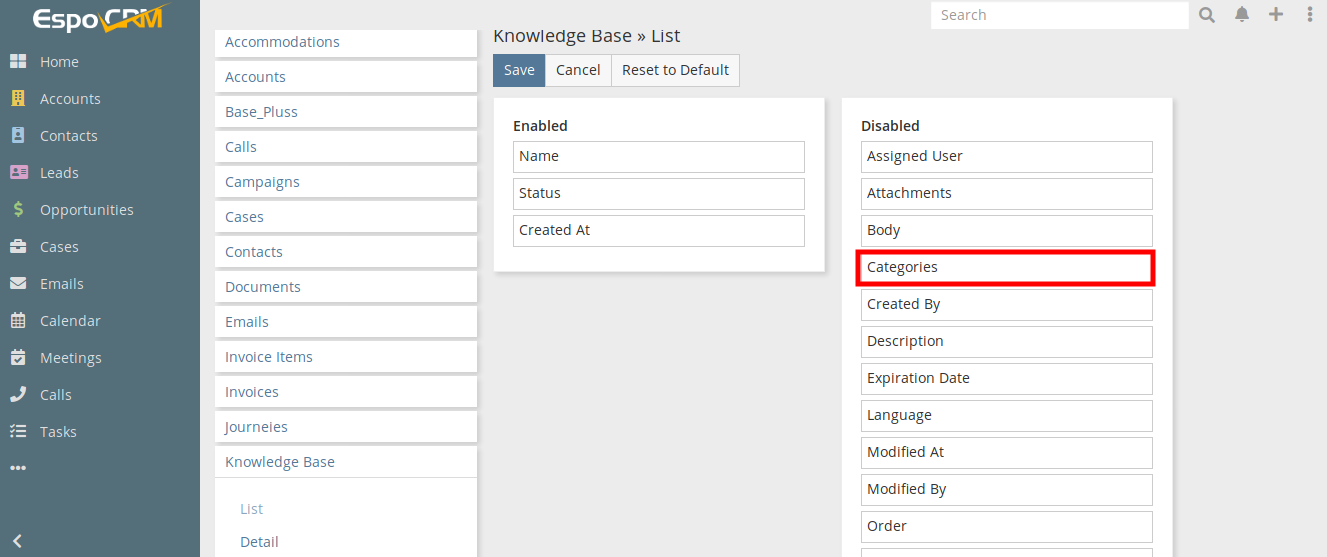Image resolution: width=1327 pixels, height=557 pixels.
Task: Open the notifications bell
Action: [1242, 15]
